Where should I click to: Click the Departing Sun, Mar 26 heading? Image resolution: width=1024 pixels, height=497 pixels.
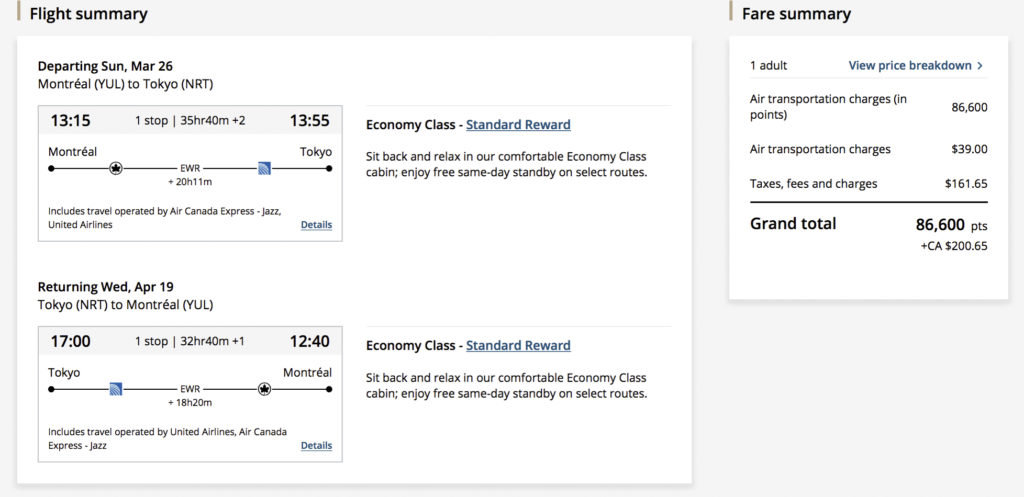(105, 66)
